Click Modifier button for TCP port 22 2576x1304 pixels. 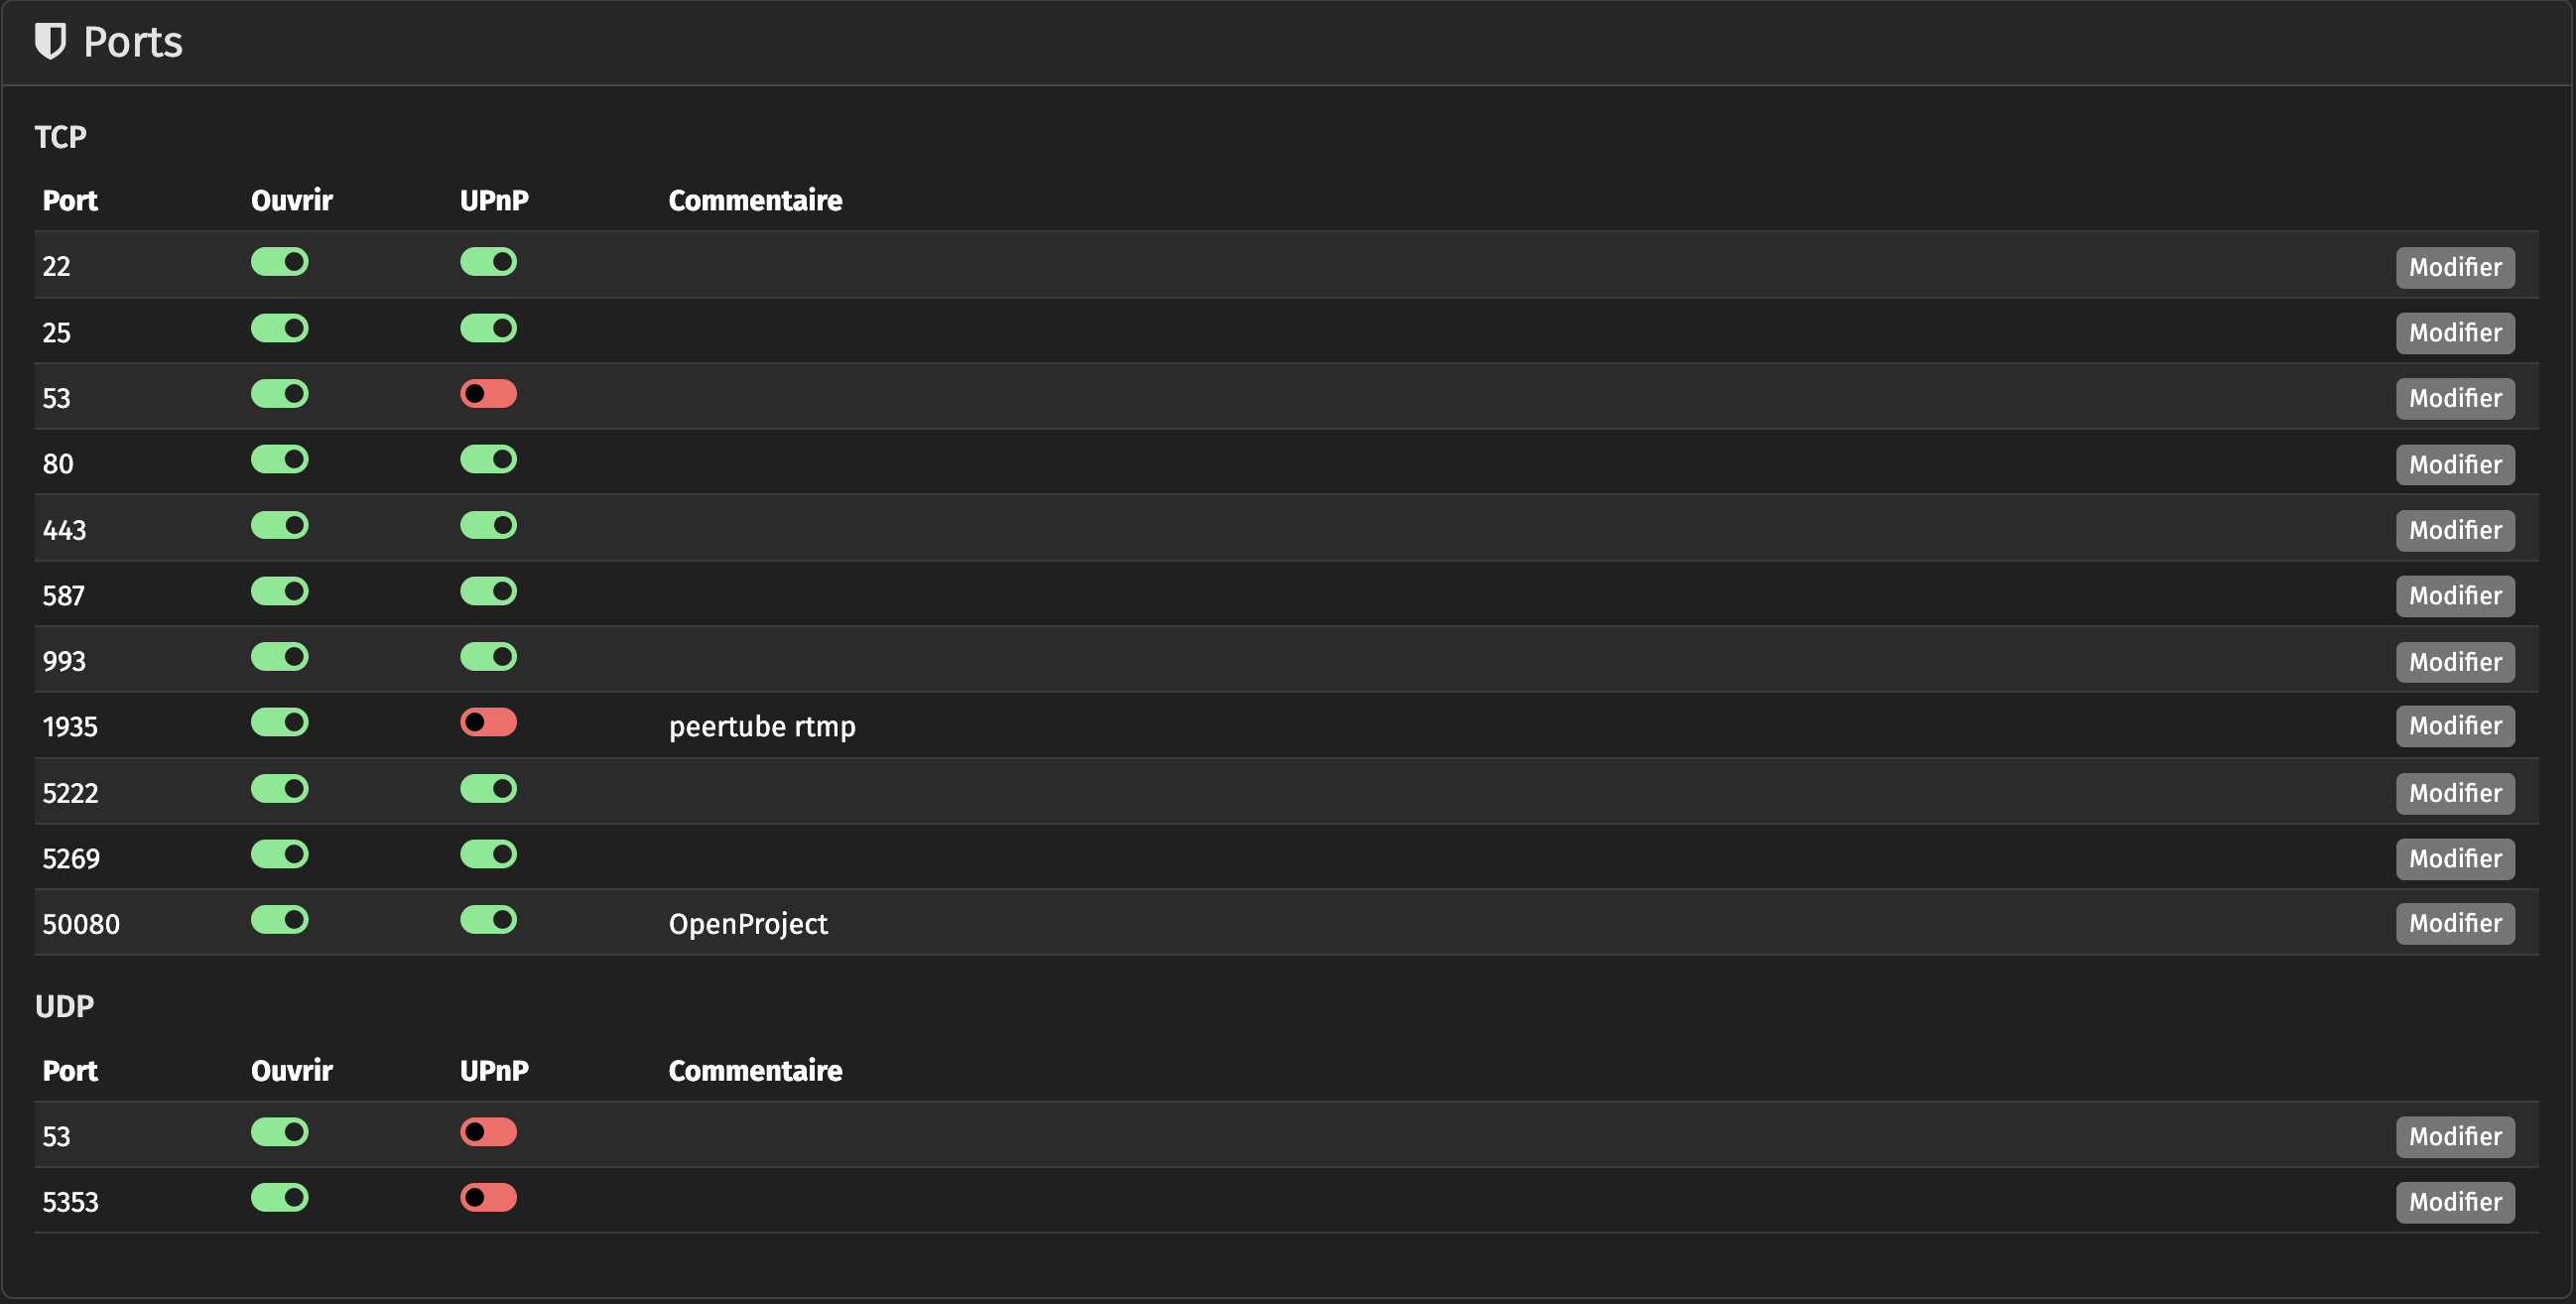tap(2454, 267)
